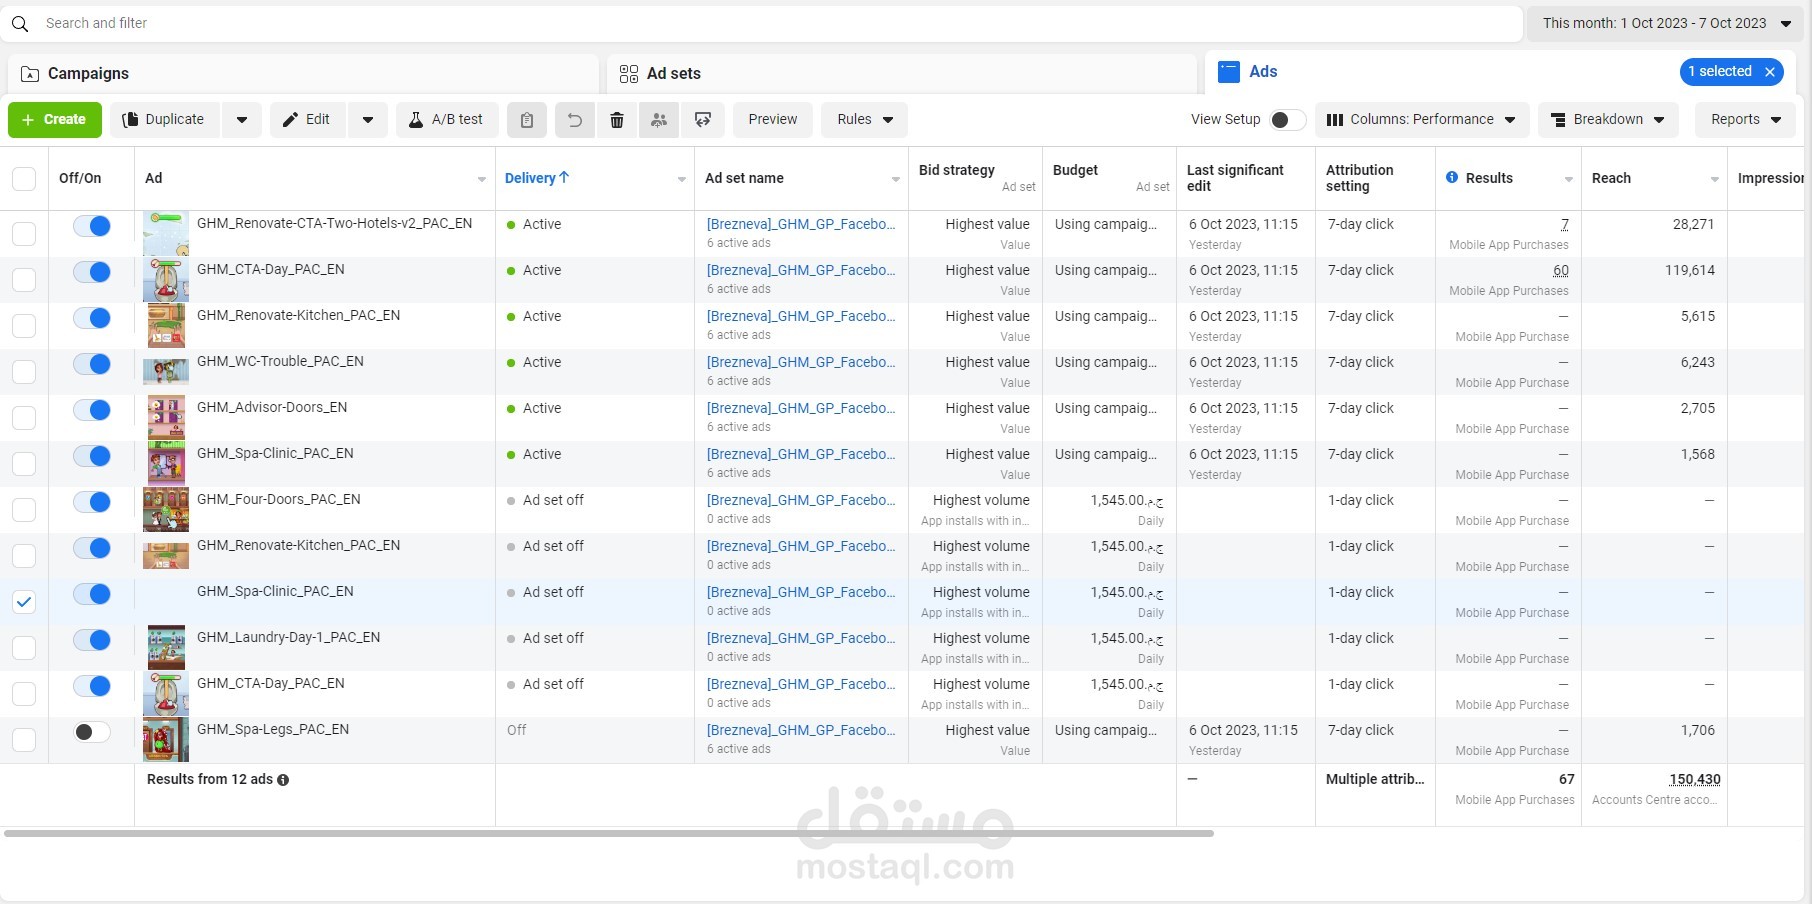
Task: Toggle the View Setup switch
Action: 1286,120
